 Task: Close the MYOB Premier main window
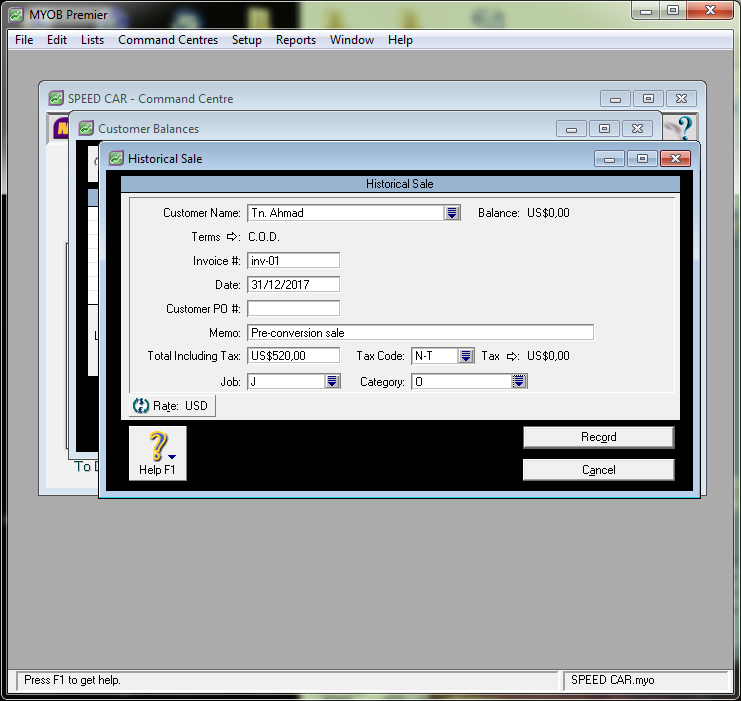pyautogui.click(x=710, y=10)
